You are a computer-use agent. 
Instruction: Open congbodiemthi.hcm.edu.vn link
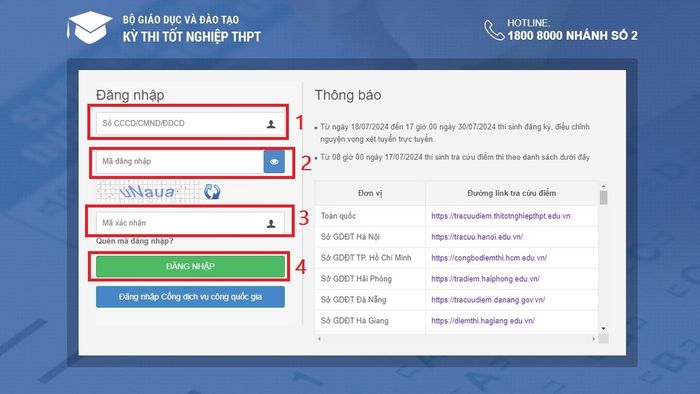coord(489,258)
